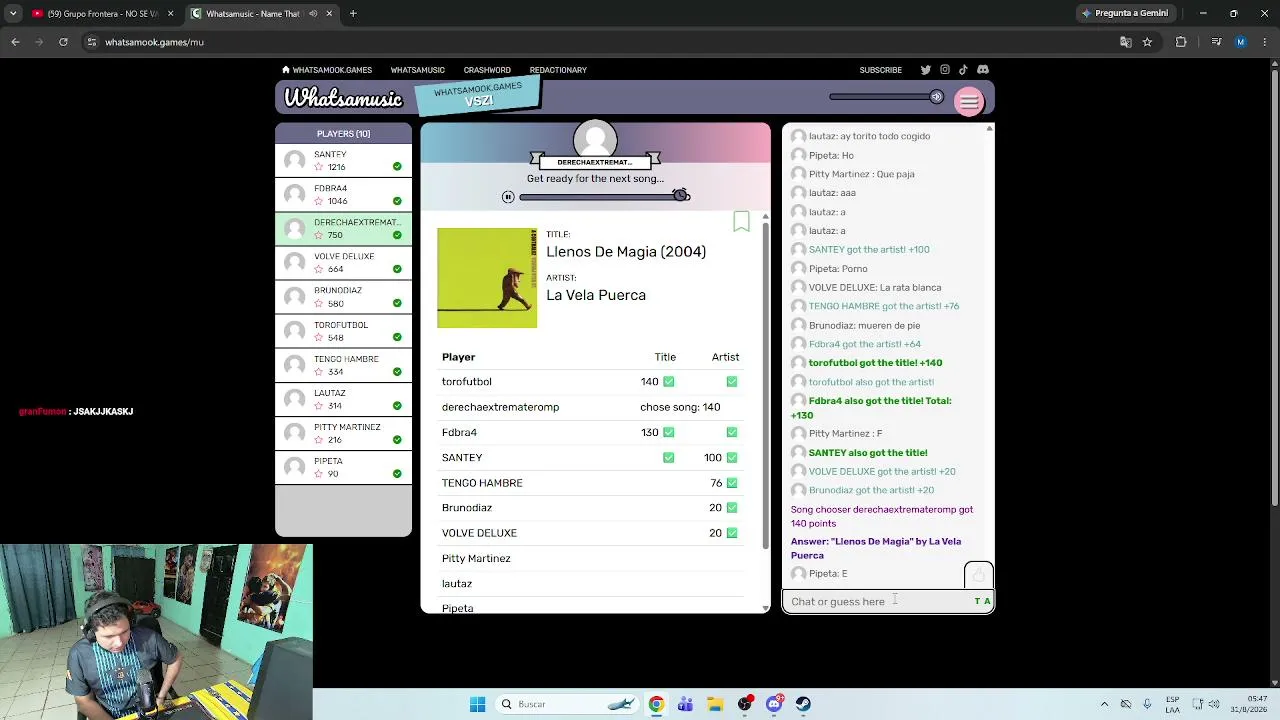Open Discord in the taskbar
This screenshot has width=1280, height=720.
pyautogui.click(x=774, y=704)
